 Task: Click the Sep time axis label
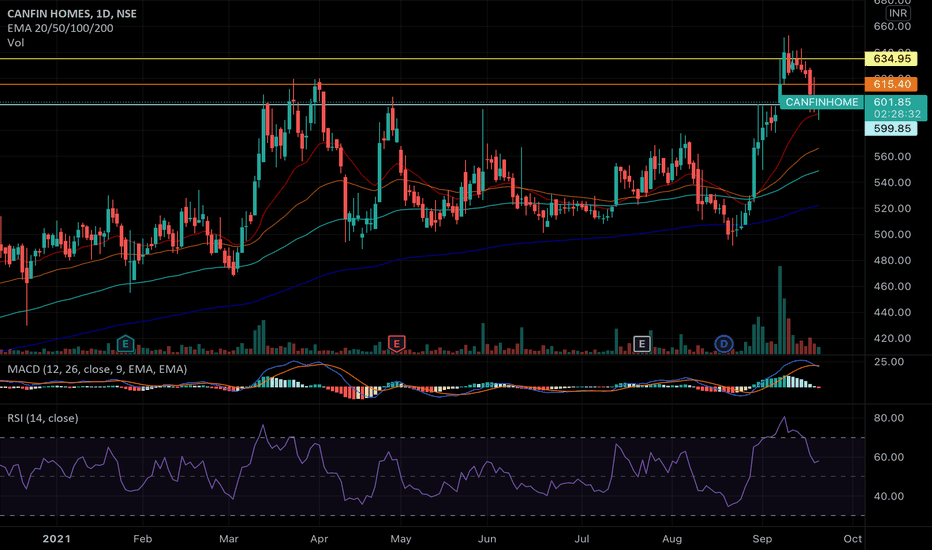[762, 539]
